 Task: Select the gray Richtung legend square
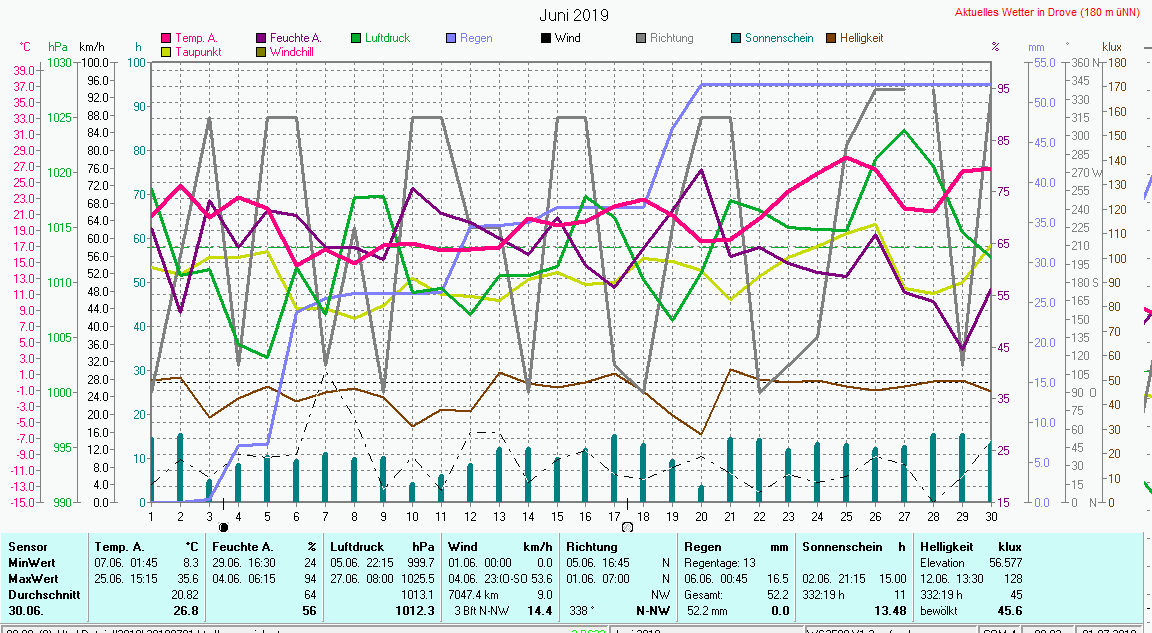click(641, 38)
